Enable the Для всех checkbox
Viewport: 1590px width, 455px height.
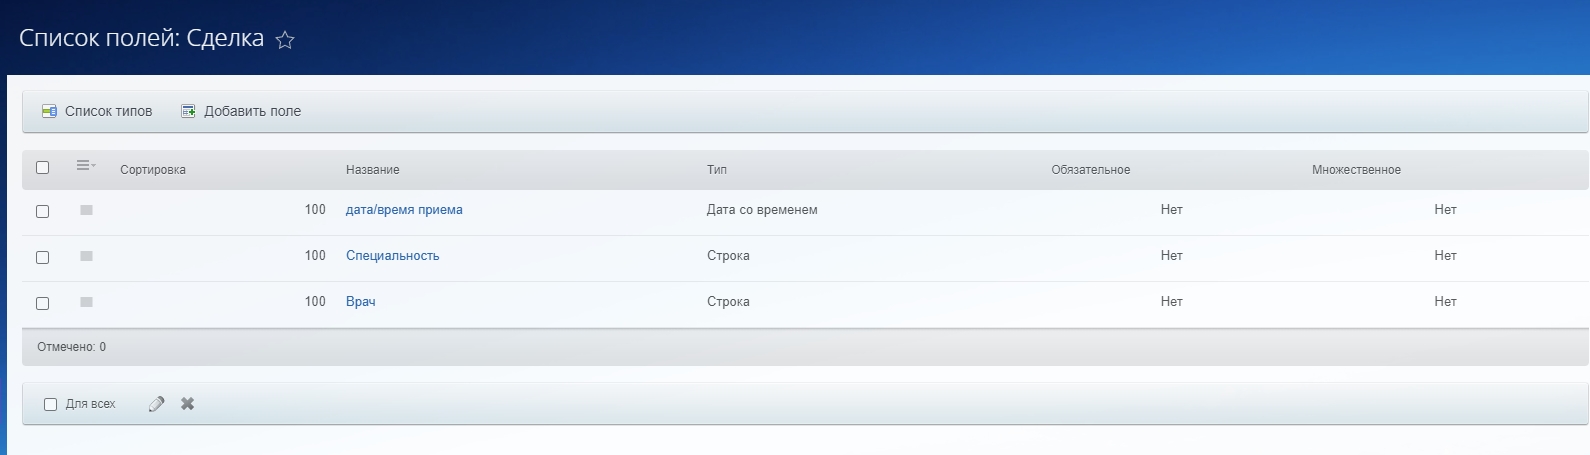point(50,404)
